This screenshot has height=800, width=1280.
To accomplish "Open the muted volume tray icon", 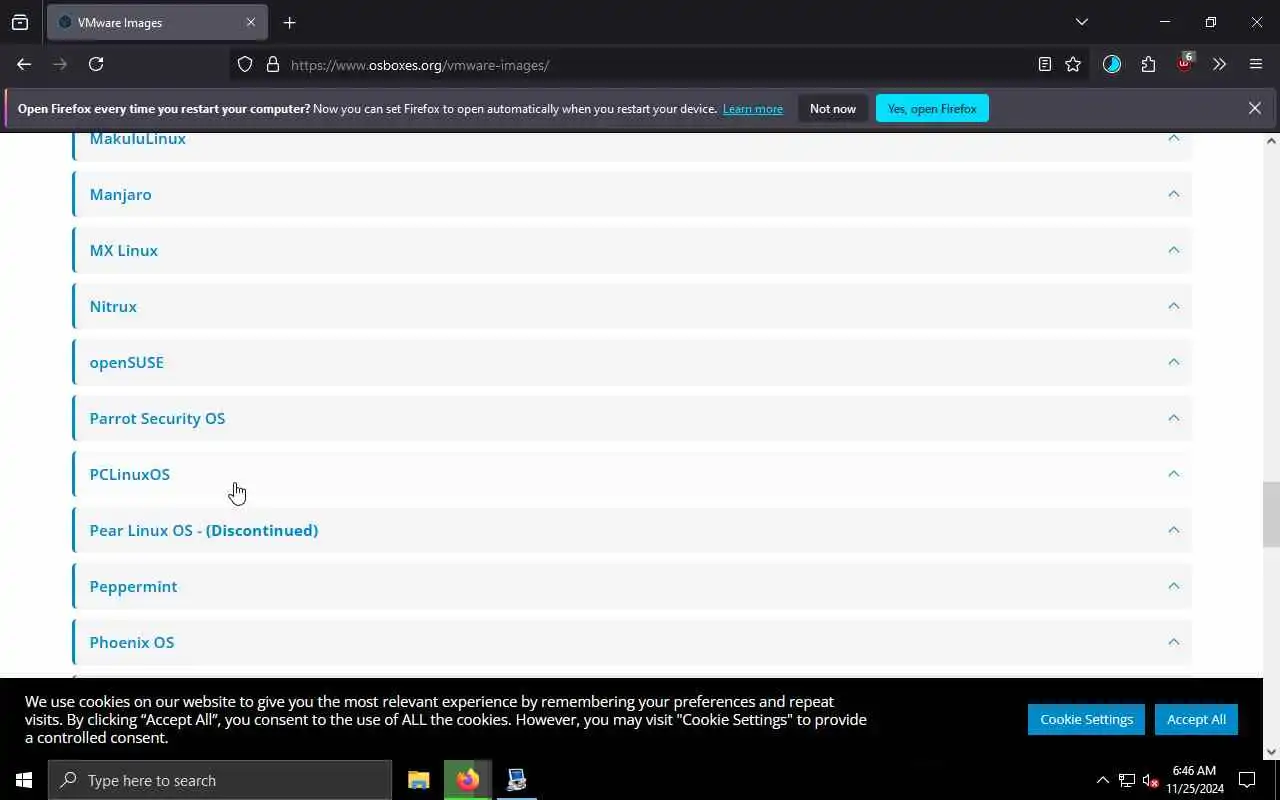I will coord(1150,780).
